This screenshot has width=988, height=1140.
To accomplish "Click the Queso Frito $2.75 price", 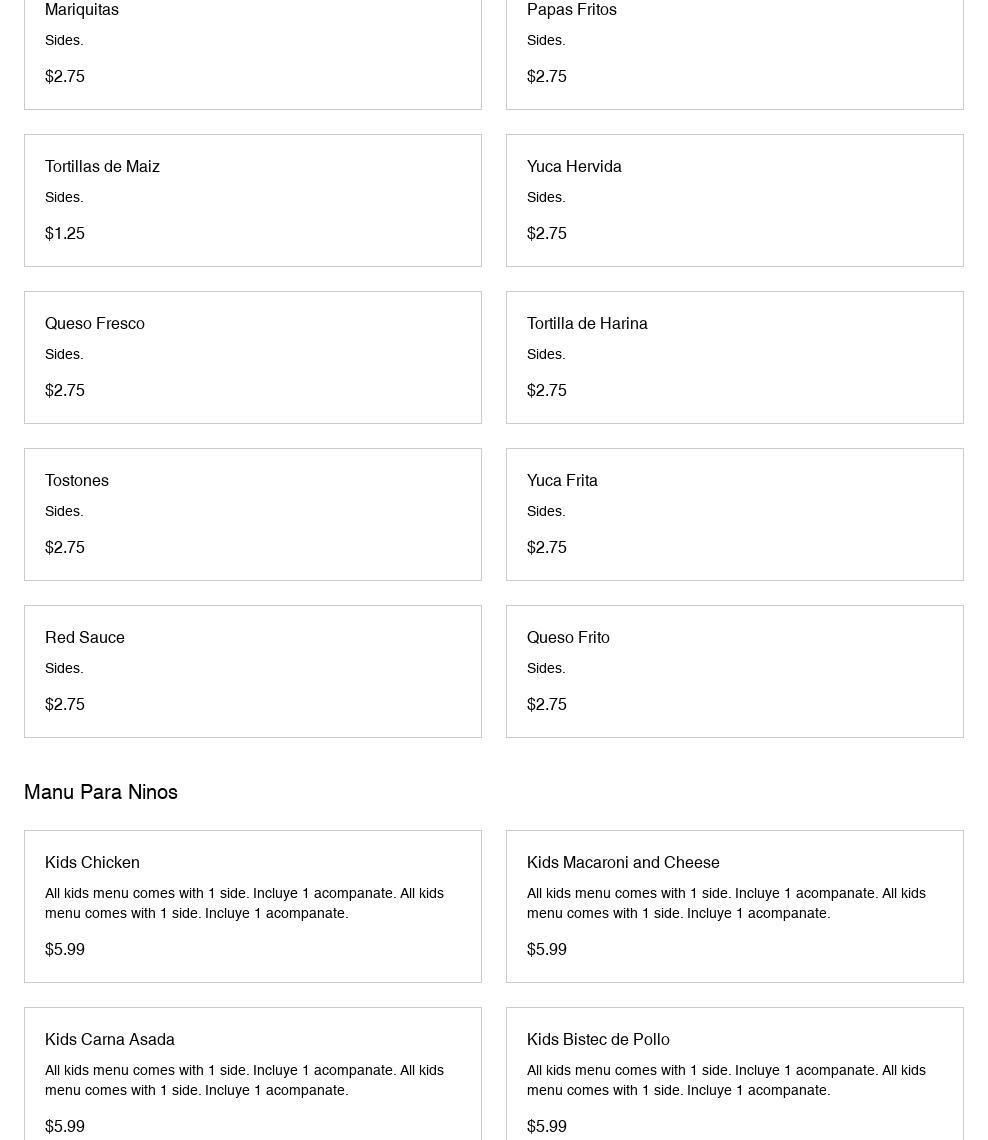I will 547,704.
